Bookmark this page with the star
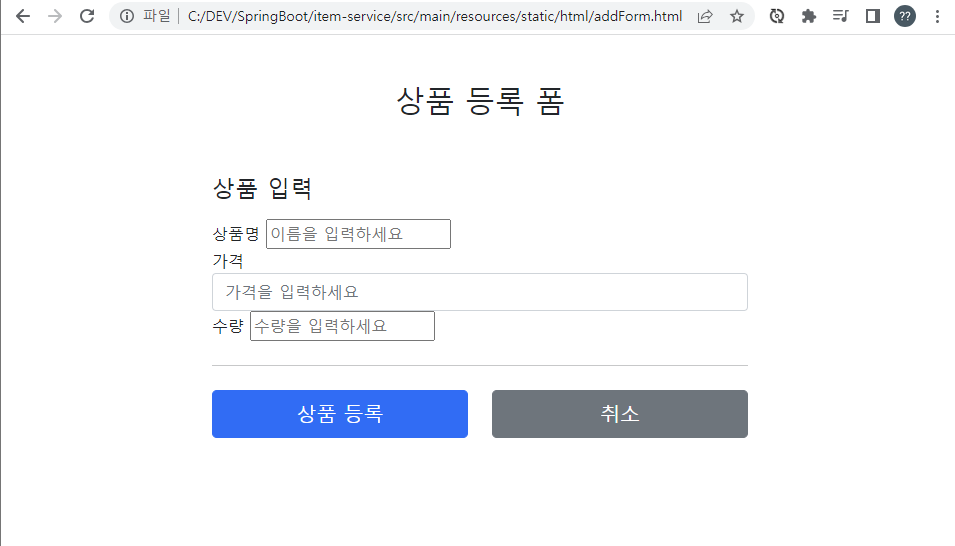 pos(737,16)
